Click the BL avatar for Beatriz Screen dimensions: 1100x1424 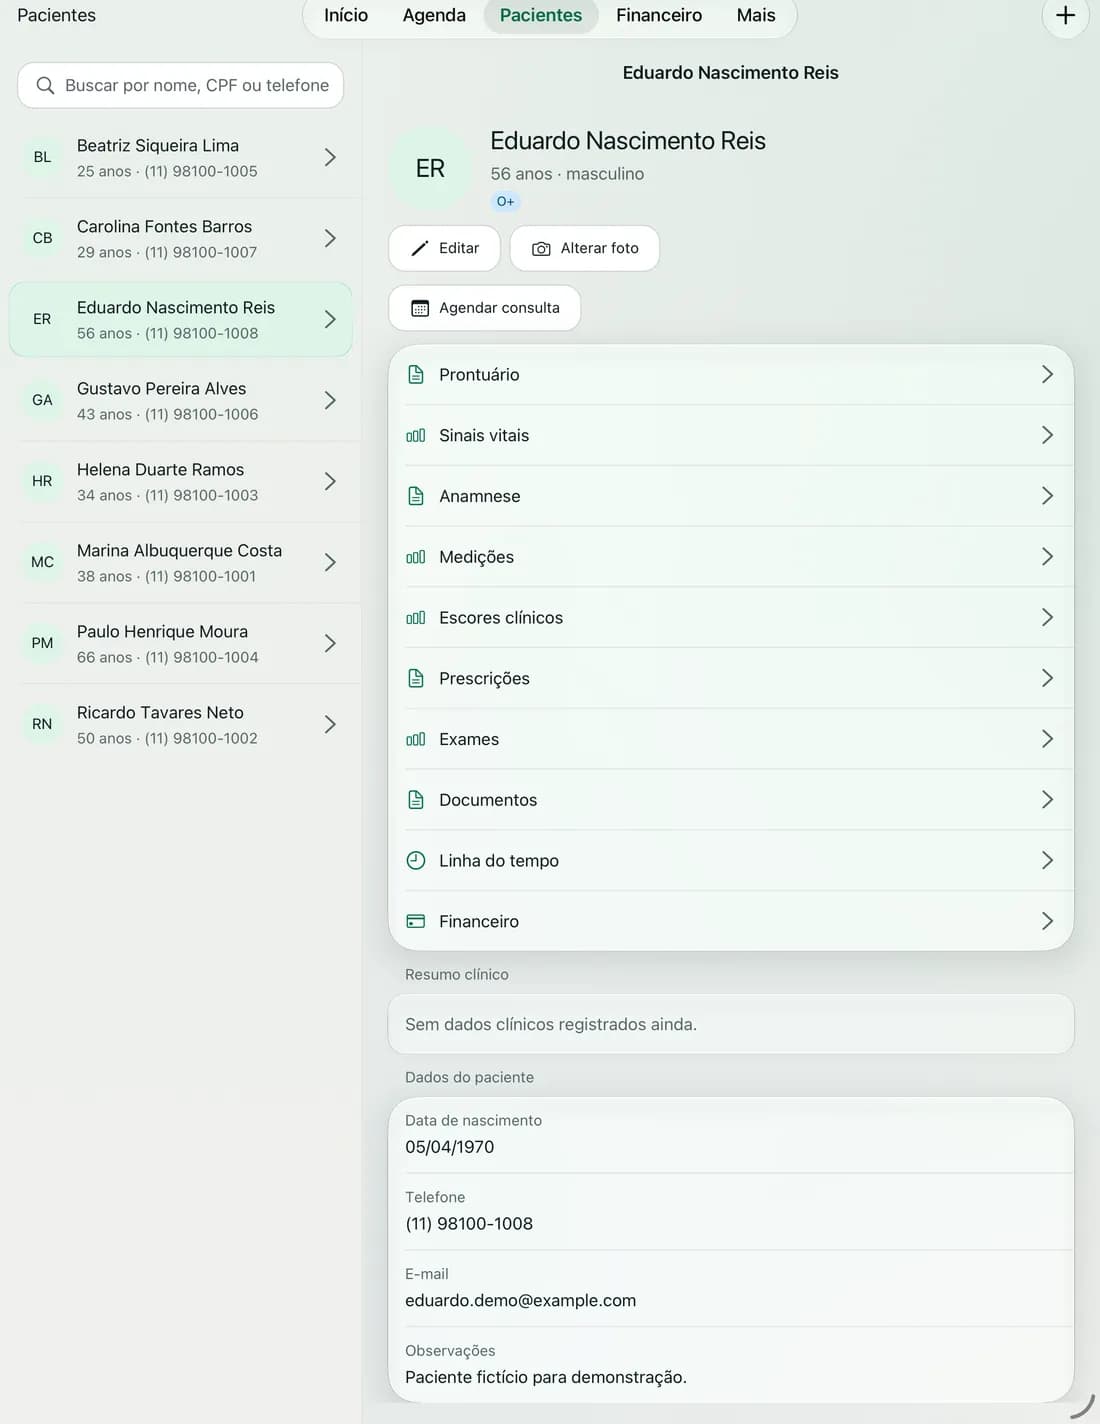[x=42, y=157]
